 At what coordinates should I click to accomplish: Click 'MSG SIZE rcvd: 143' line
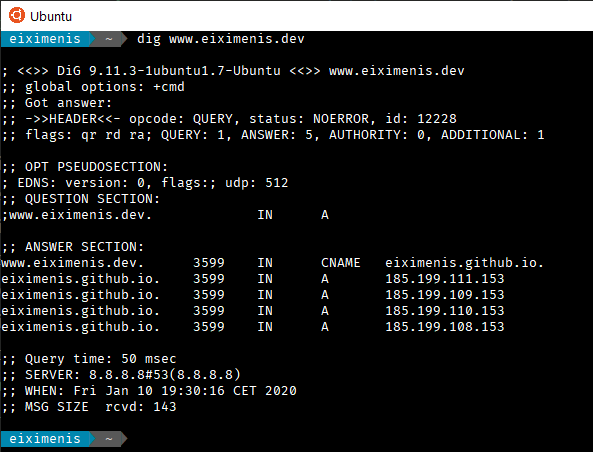tap(89, 407)
